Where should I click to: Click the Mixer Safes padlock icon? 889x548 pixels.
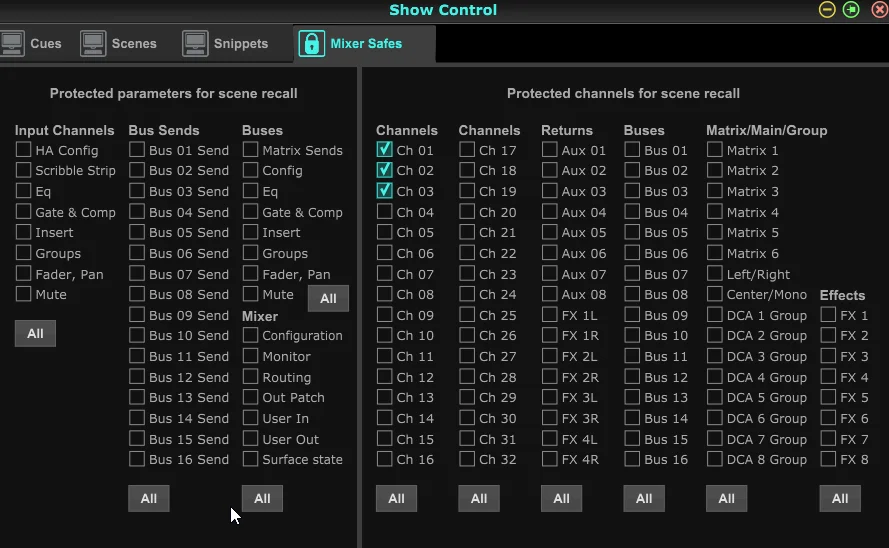point(311,44)
